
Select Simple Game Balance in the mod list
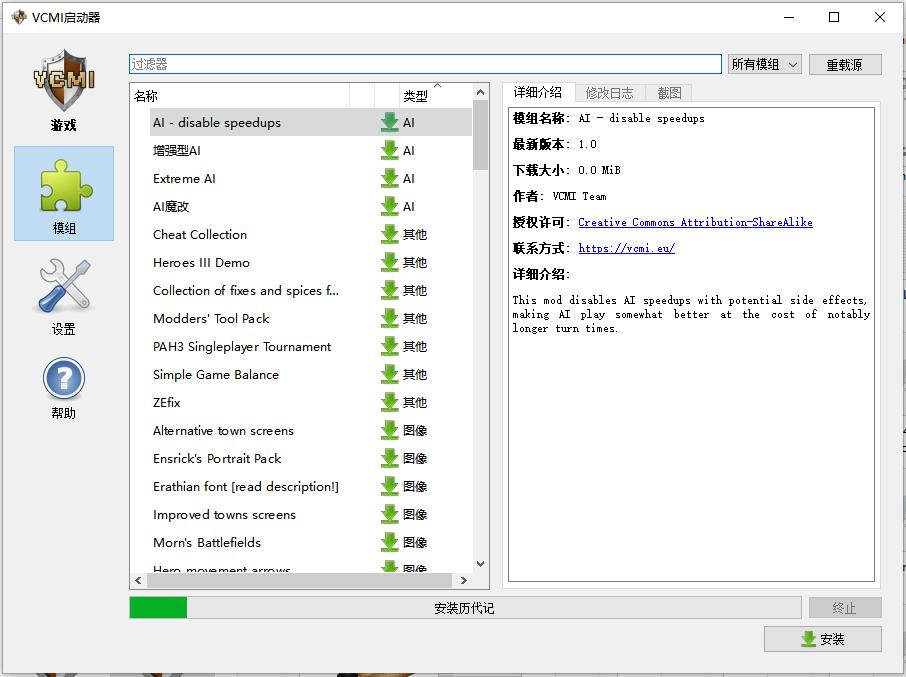coord(216,375)
